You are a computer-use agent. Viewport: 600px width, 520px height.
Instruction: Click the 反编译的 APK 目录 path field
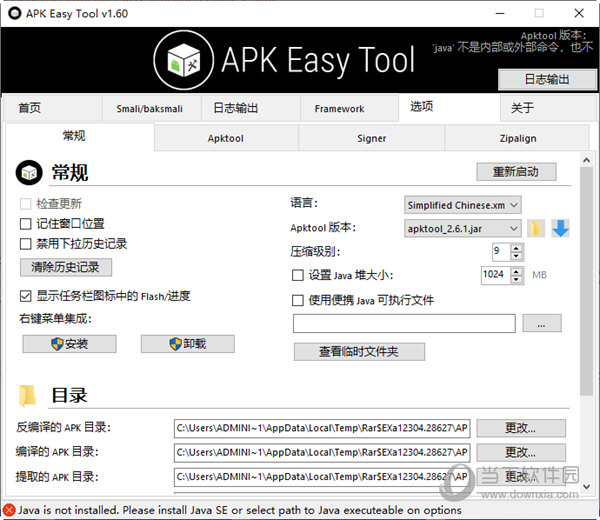(322, 428)
